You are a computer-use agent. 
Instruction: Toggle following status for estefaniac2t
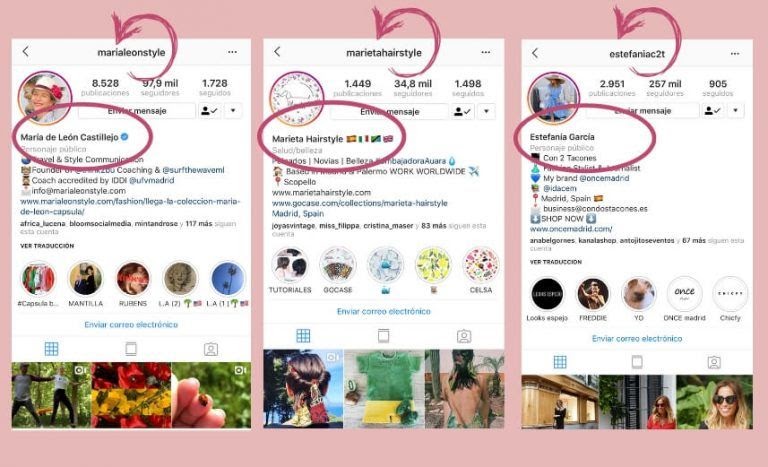tap(713, 111)
